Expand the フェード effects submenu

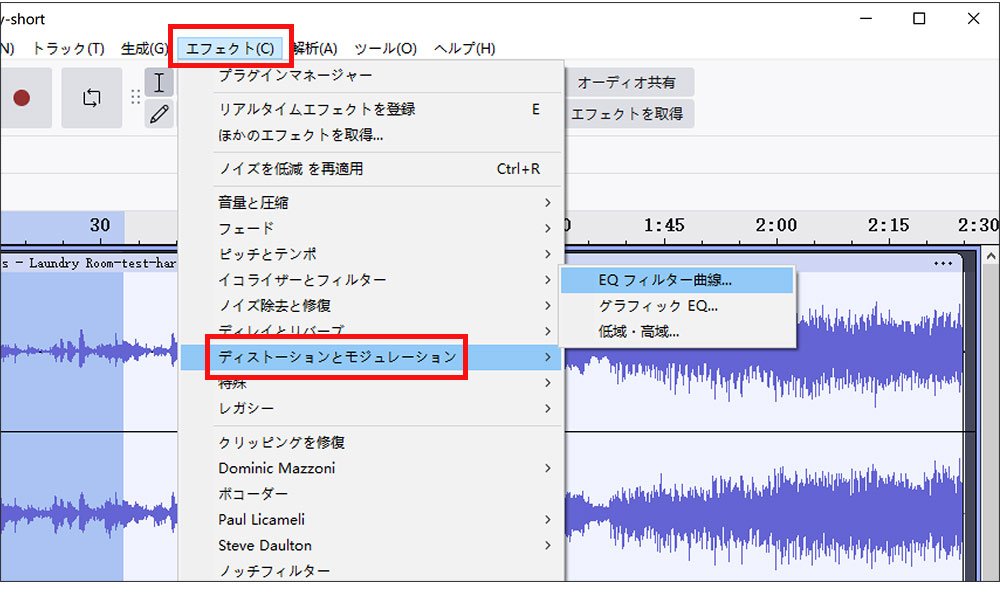[260, 229]
